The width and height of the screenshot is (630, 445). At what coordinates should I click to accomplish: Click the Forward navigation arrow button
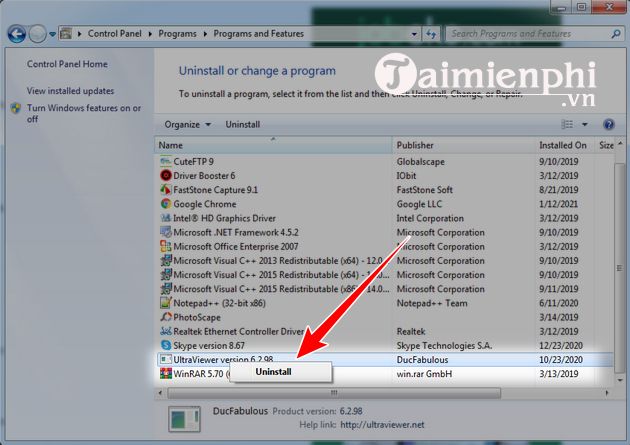[38, 34]
